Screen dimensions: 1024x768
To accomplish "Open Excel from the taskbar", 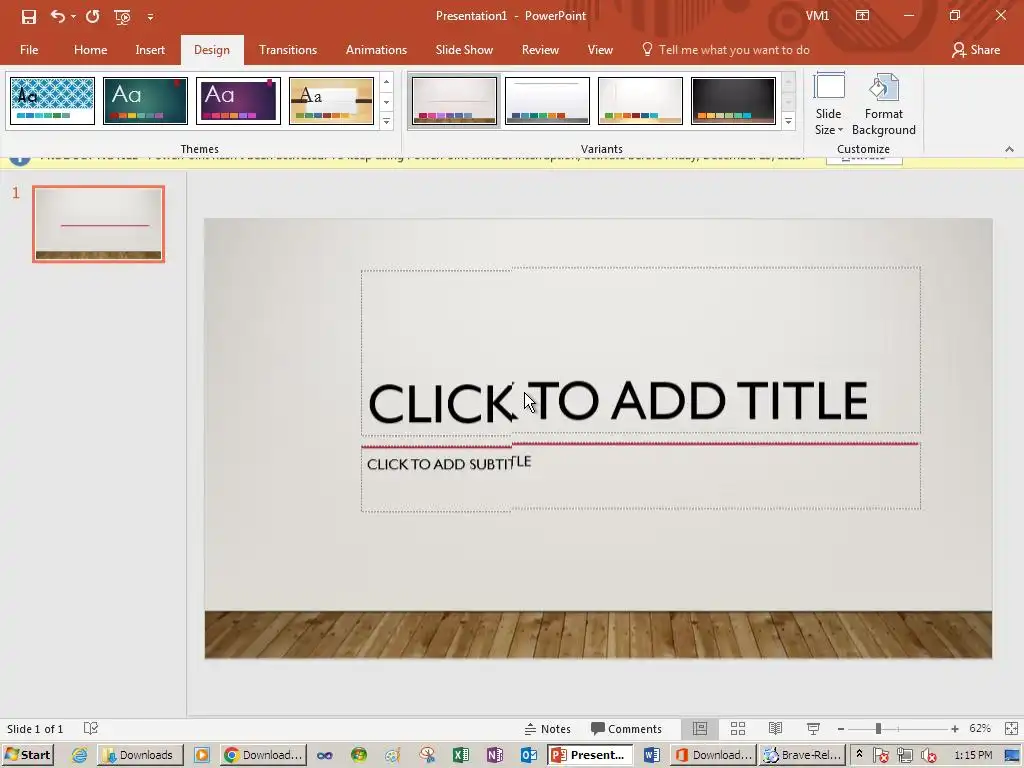I will click(x=460, y=755).
